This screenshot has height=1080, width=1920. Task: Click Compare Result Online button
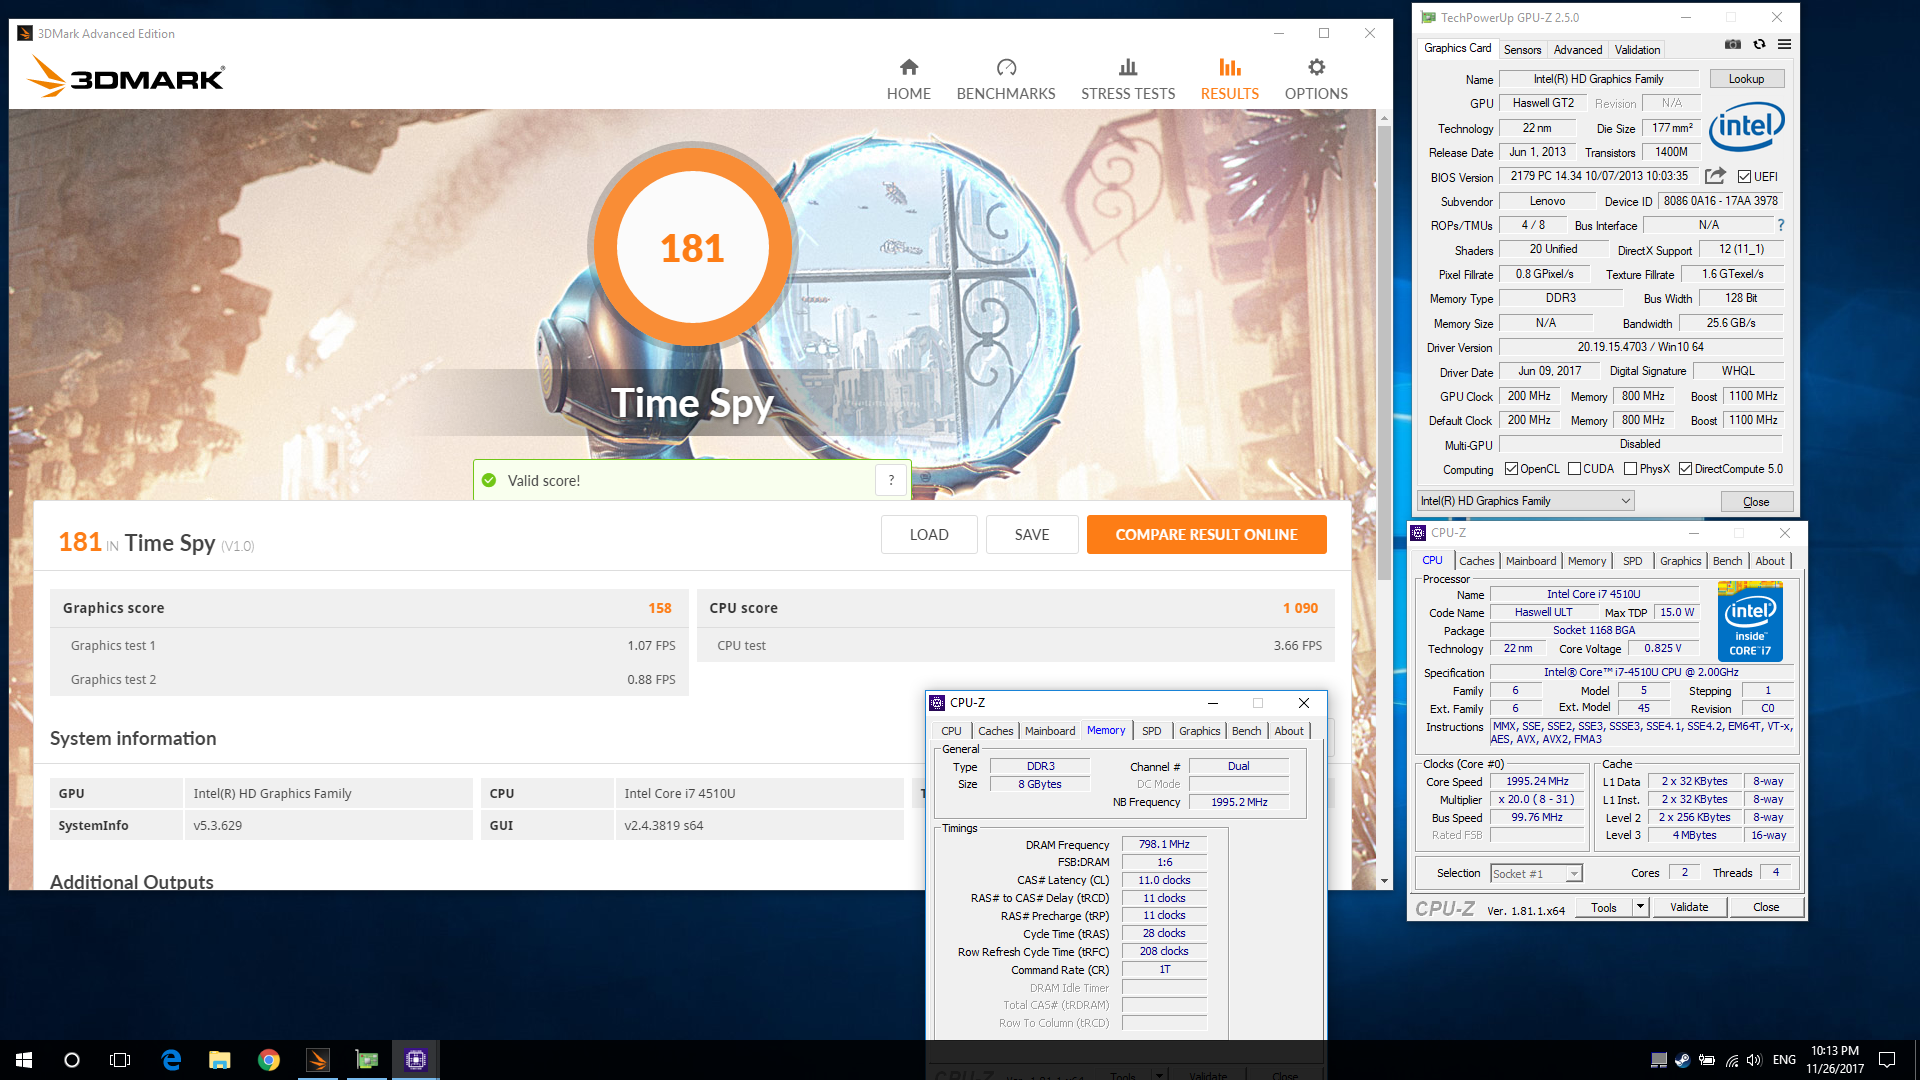(1206, 534)
